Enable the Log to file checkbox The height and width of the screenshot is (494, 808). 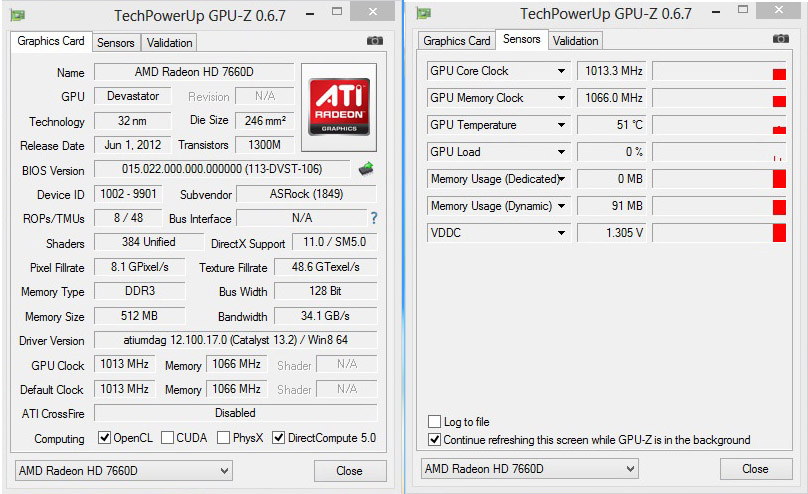point(434,422)
